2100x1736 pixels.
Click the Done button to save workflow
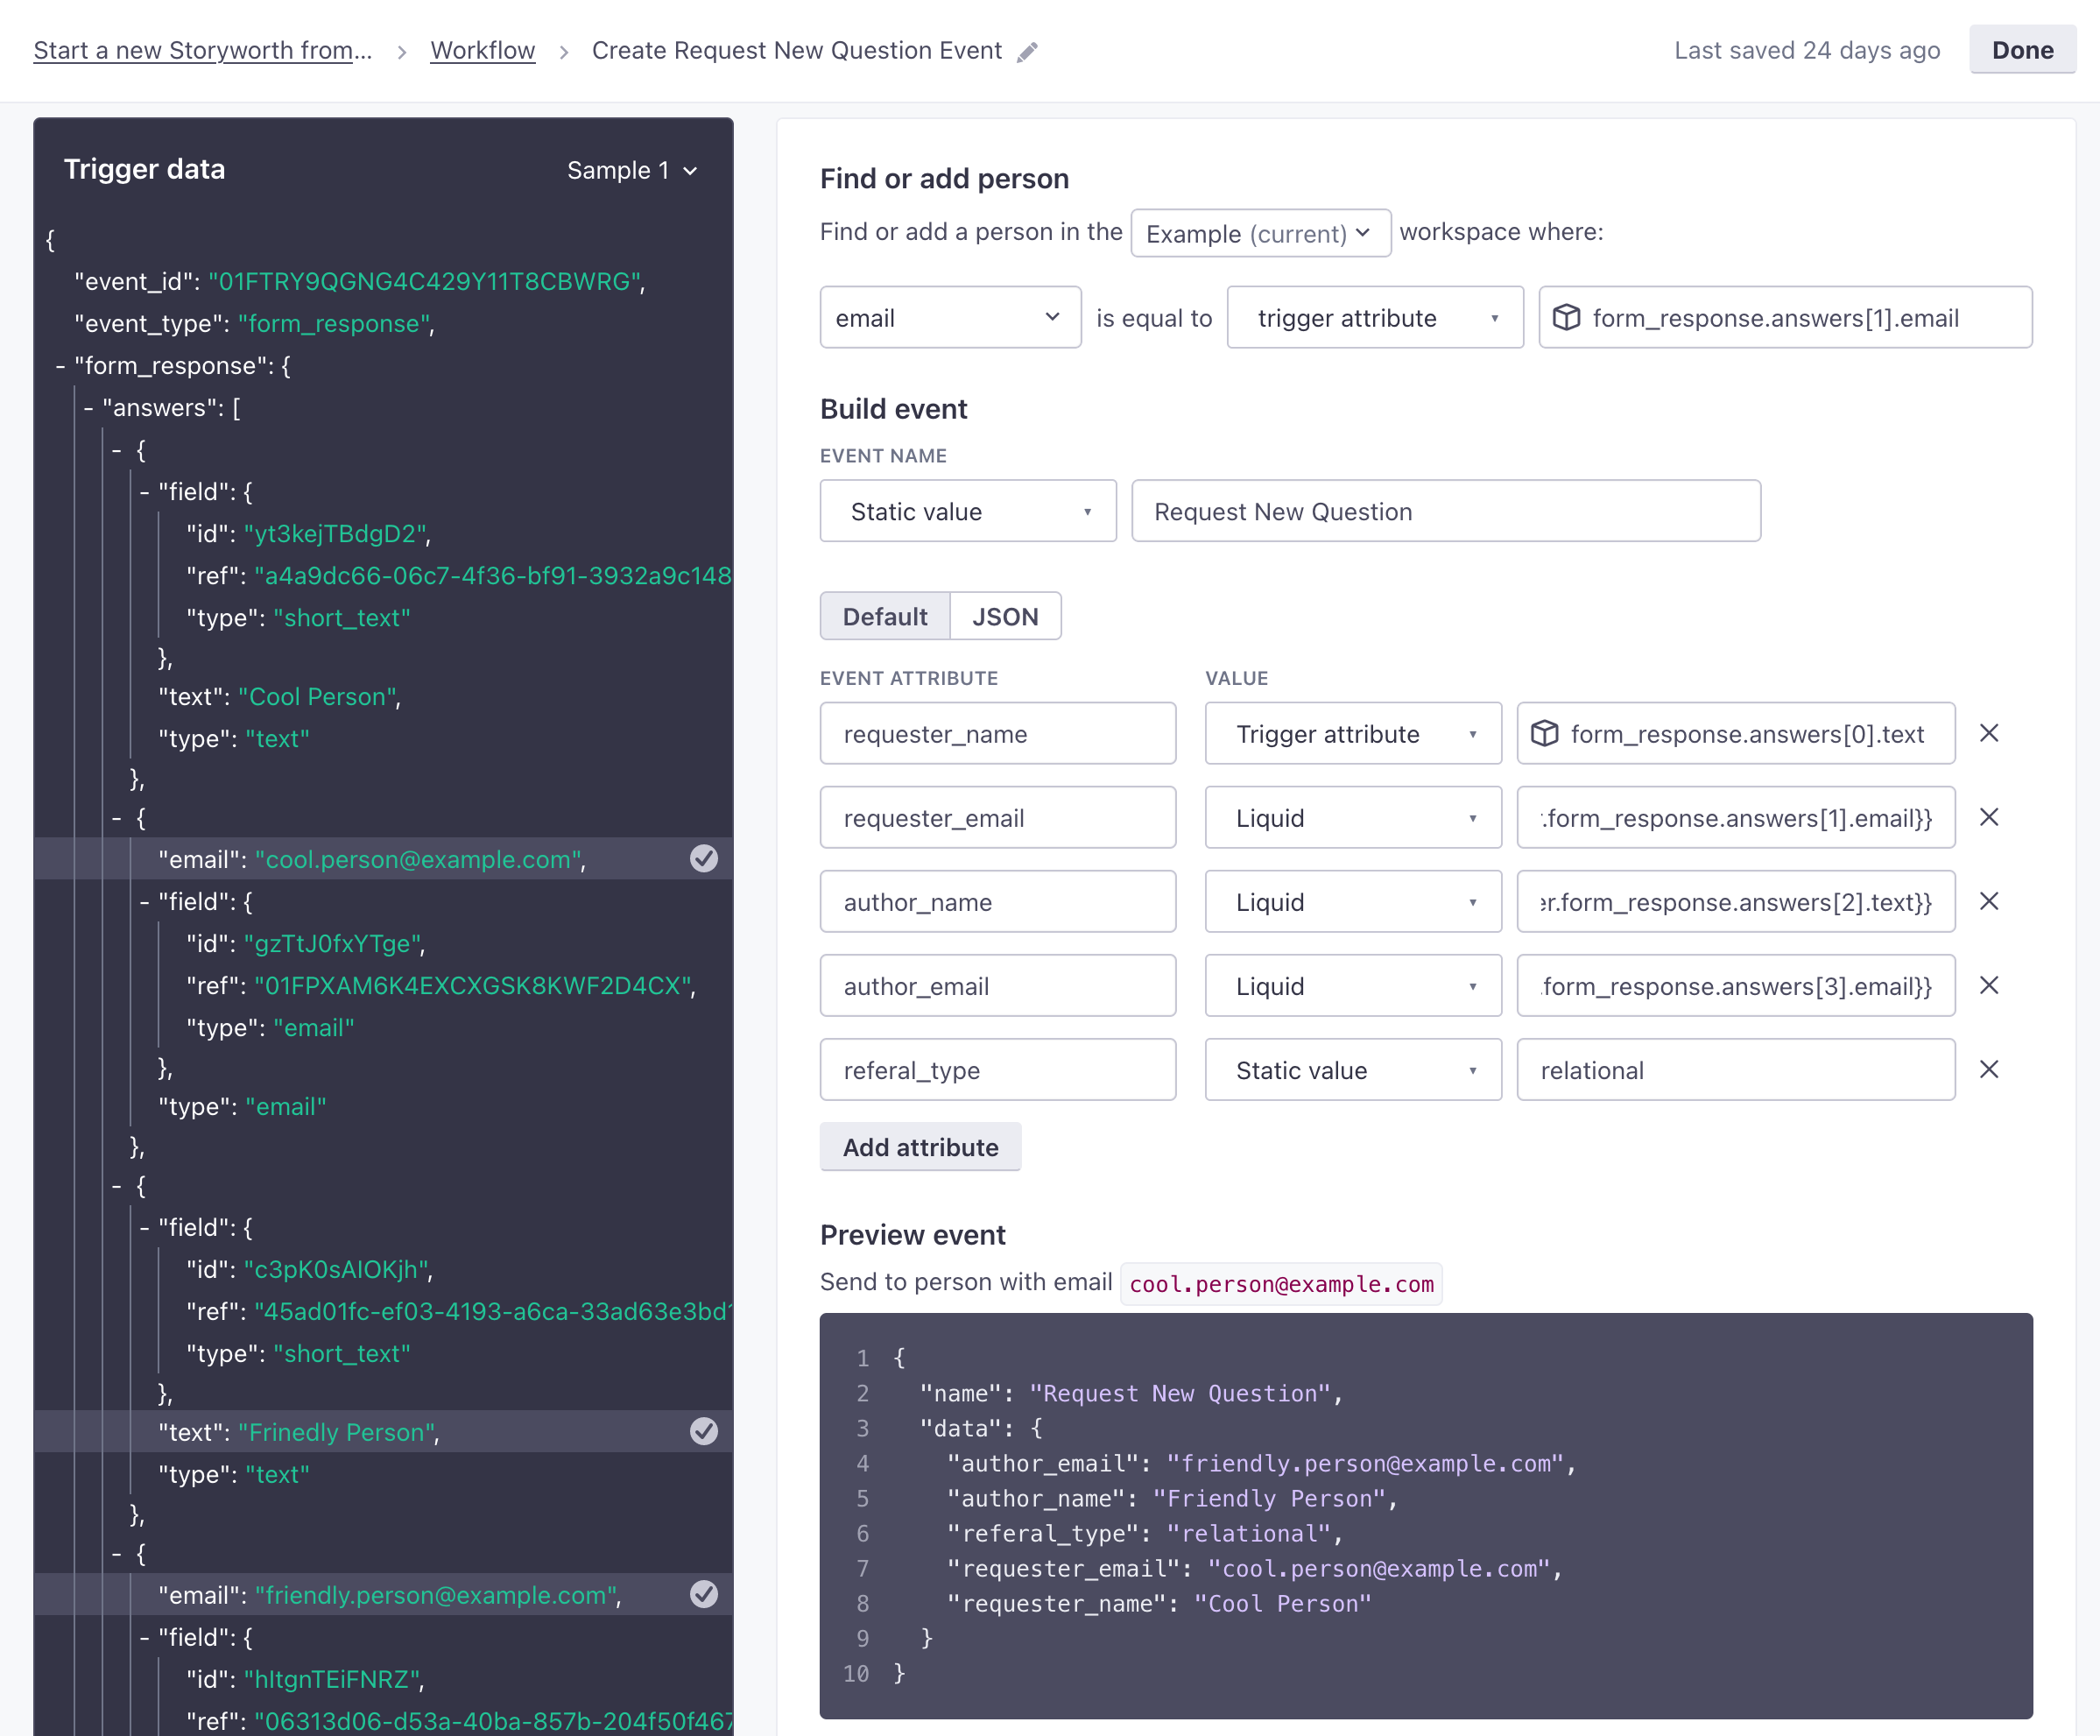click(2021, 49)
